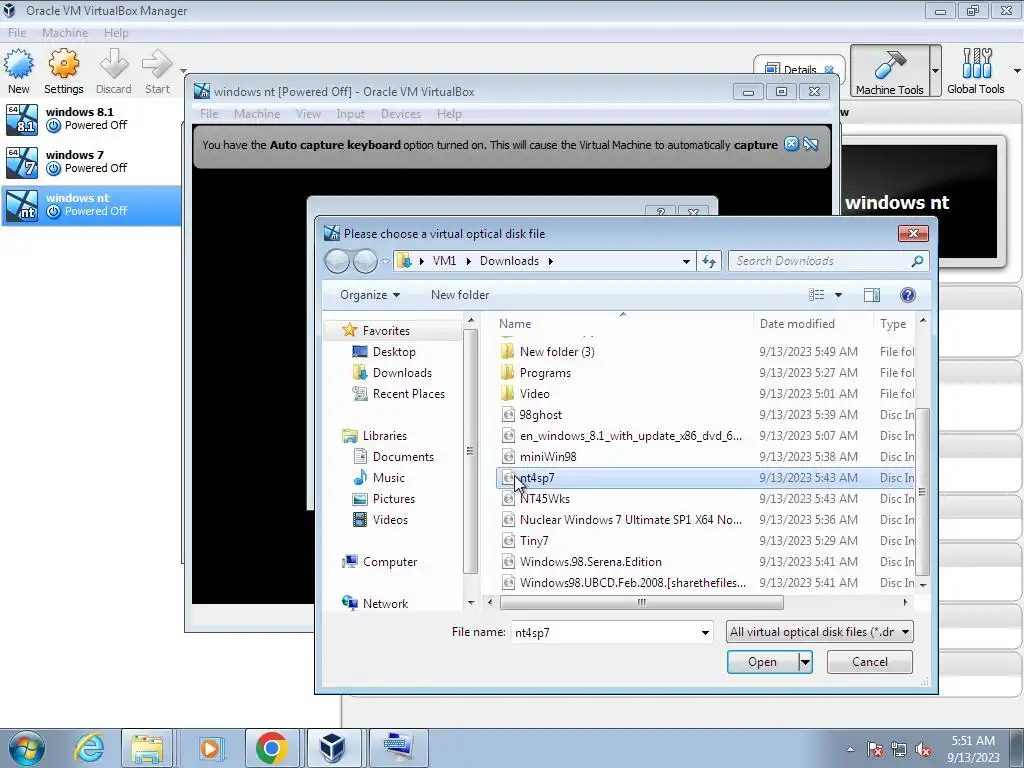Open view options dropdown arrow
1024x768 pixels.
tap(839, 295)
